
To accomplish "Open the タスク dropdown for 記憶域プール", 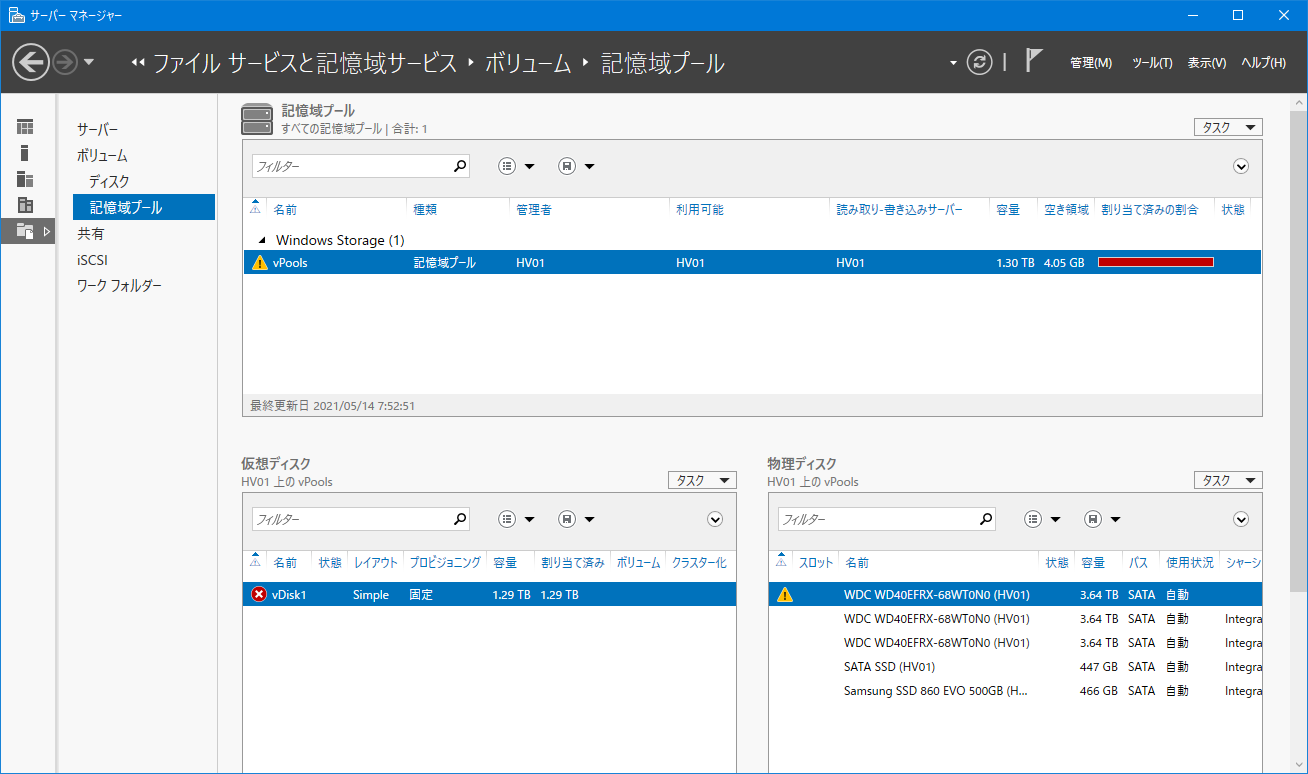I will pos(1228,127).
